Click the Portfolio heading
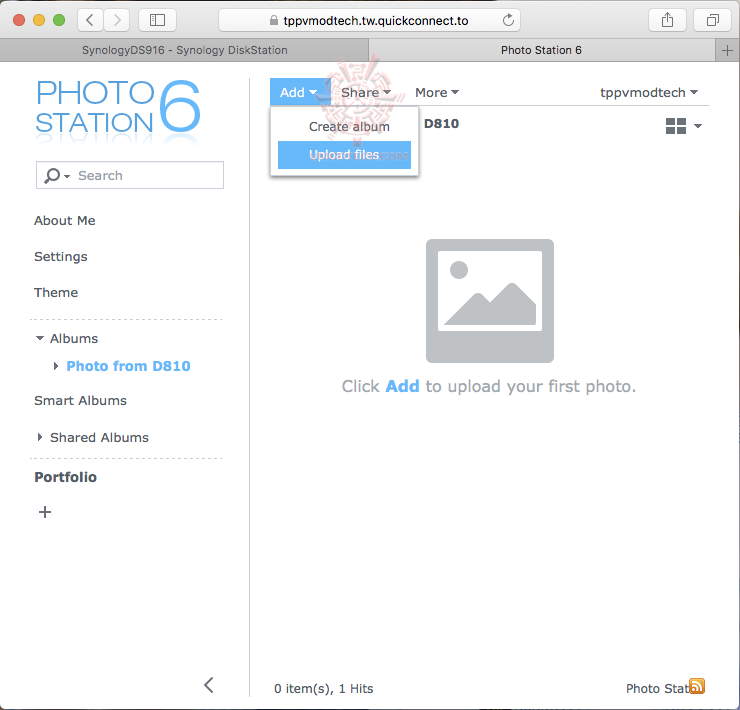Image resolution: width=740 pixels, height=710 pixels. [66, 477]
